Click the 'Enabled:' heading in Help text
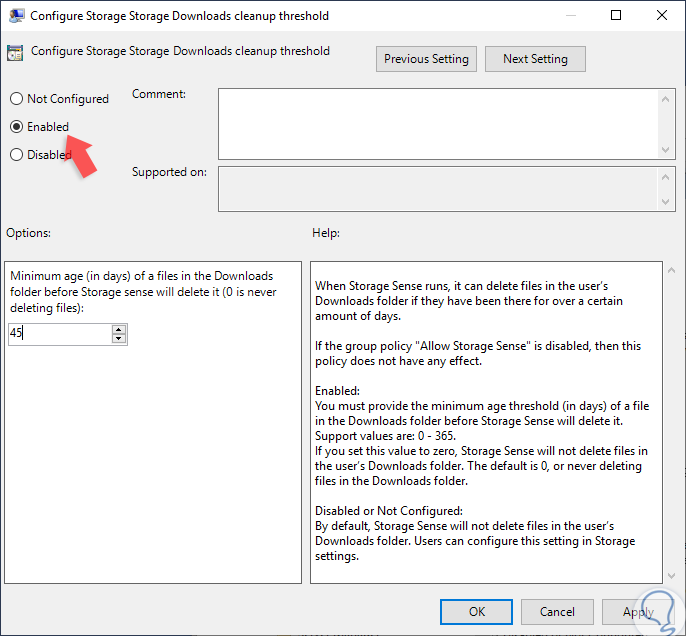This screenshot has height=636, width=686. click(x=337, y=391)
